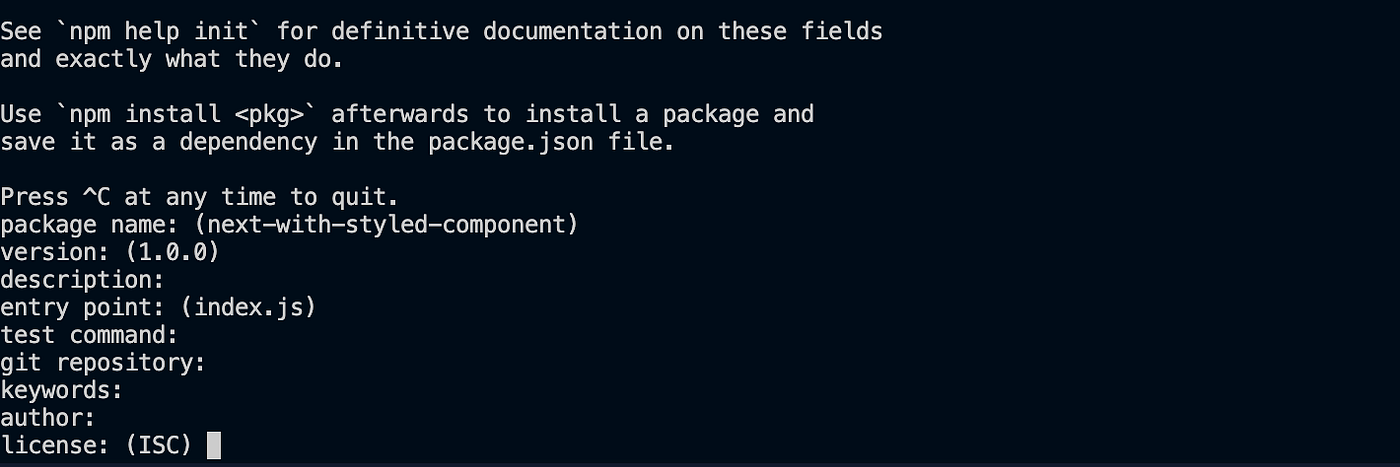
Task: Click the 'package name:' prompt line
Action: [289, 224]
